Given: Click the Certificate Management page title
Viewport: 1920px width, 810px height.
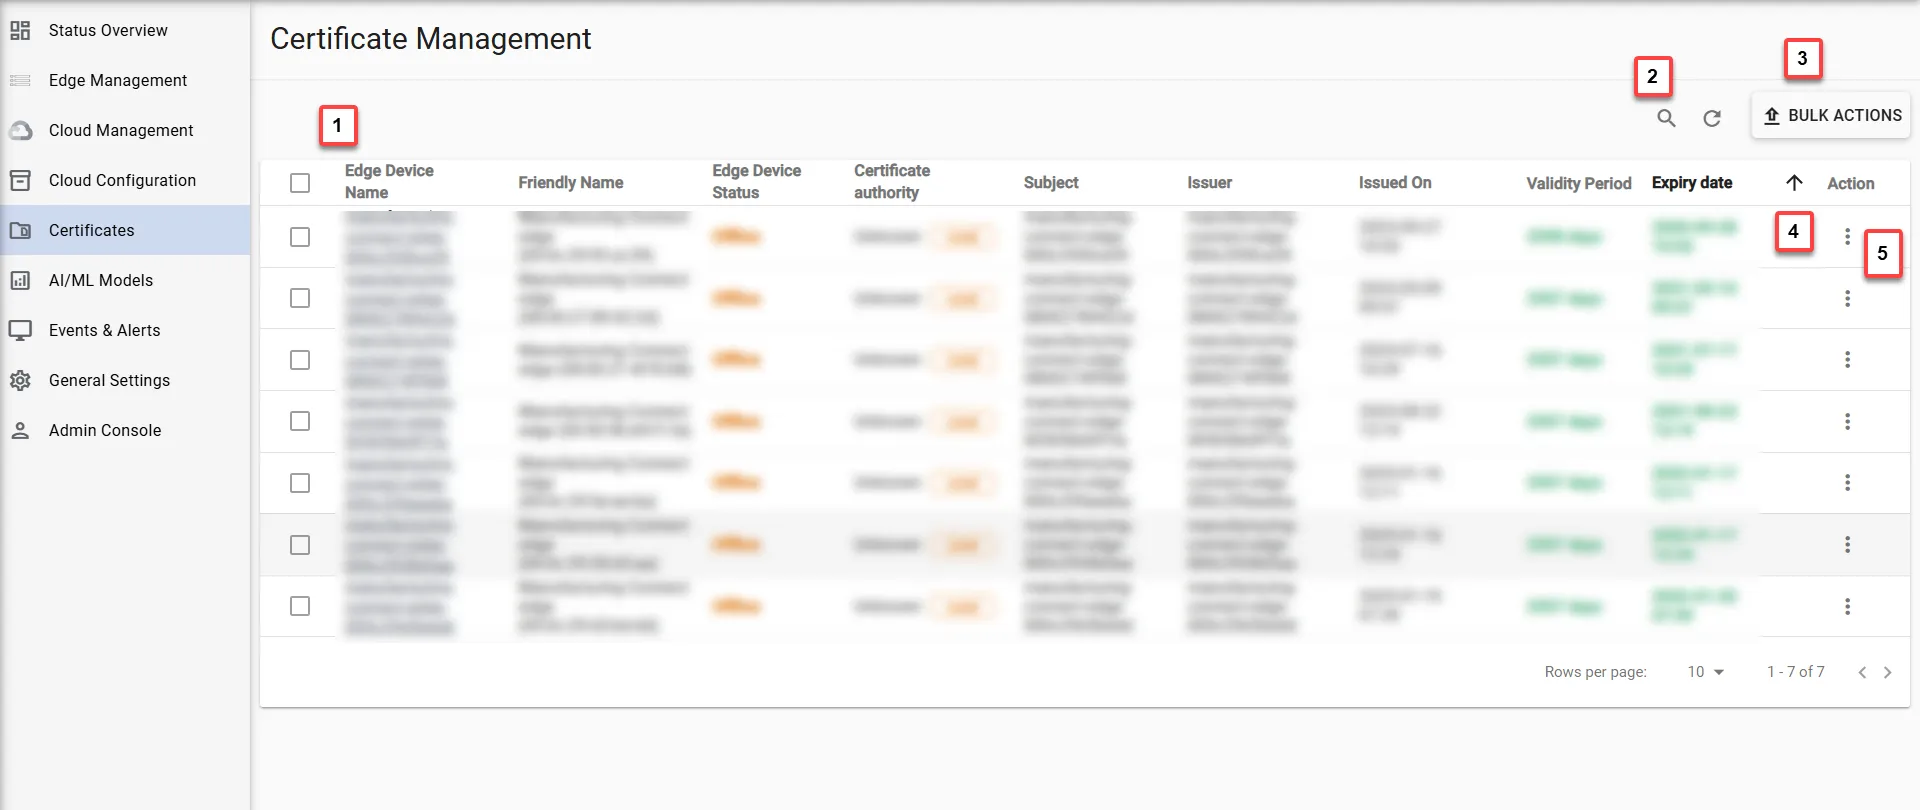Looking at the screenshot, I should click(x=431, y=39).
